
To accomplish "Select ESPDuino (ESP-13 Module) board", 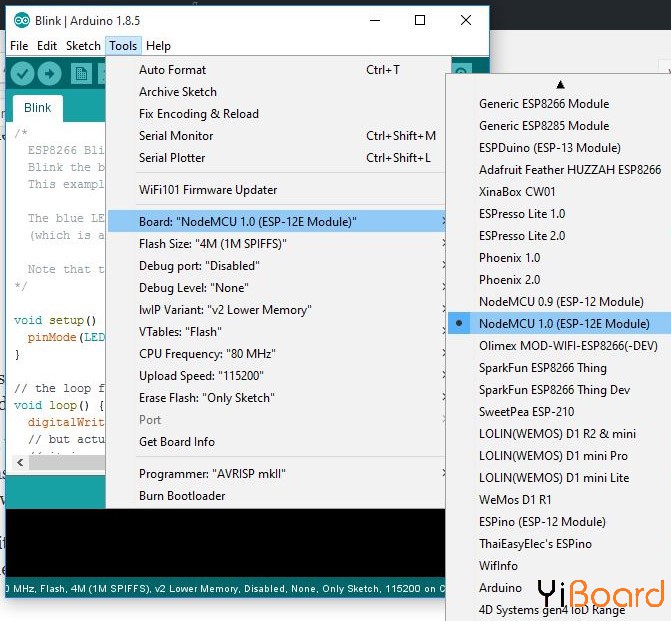I will [559, 148].
